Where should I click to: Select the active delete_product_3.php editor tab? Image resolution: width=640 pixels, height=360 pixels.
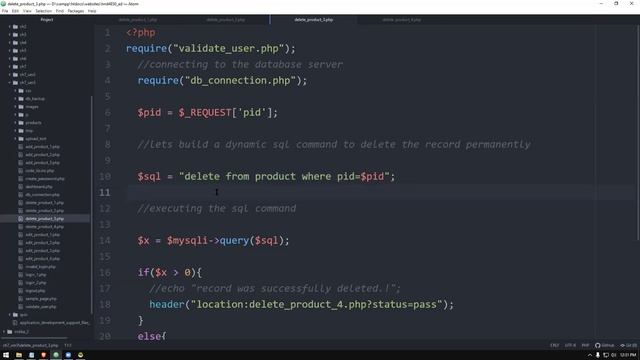[x=313, y=20]
